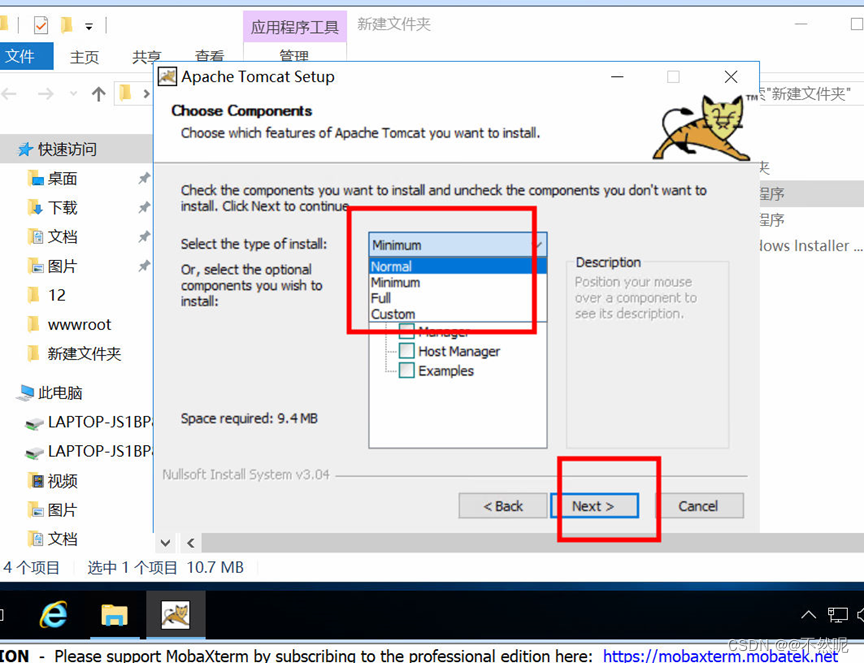The height and width of the screenshot is (663, 864).
Task: Click the address bar folder icon
Action: pos(126,93)
